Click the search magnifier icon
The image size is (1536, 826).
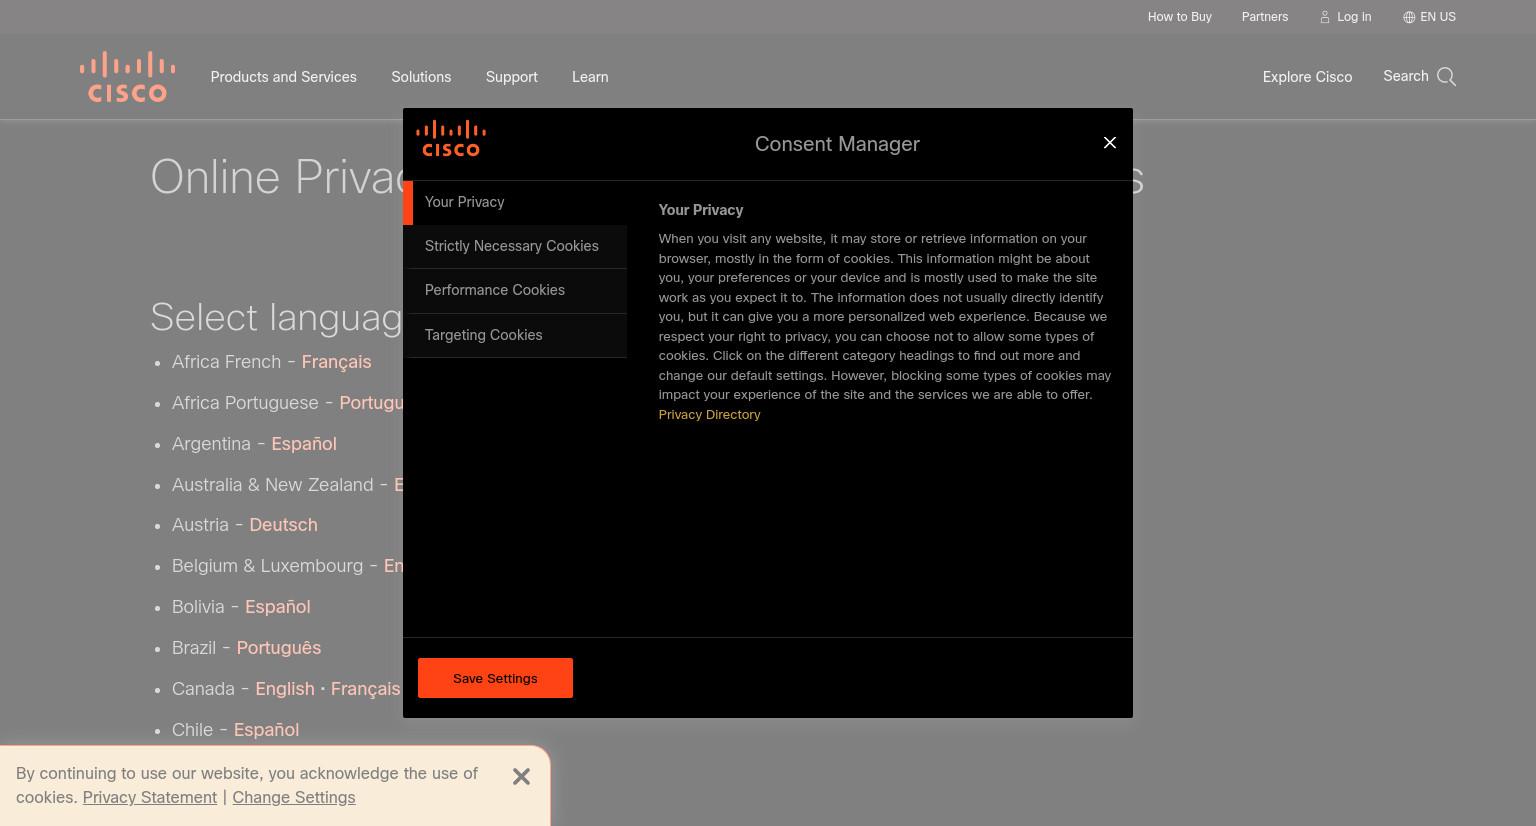point(1446,77)
